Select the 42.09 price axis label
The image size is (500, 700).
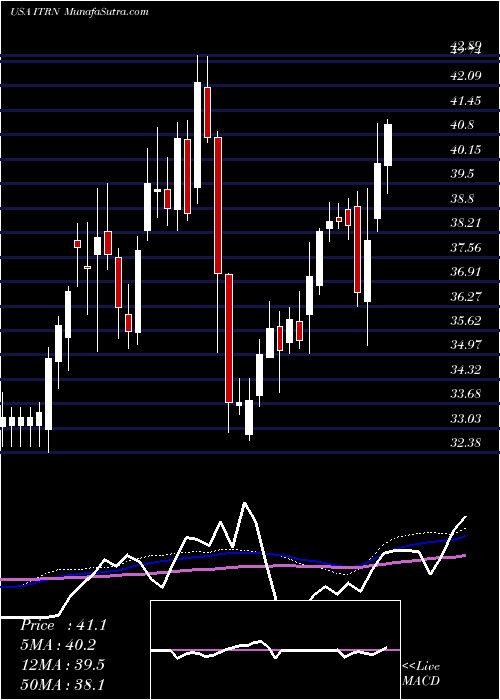(466, 75)
